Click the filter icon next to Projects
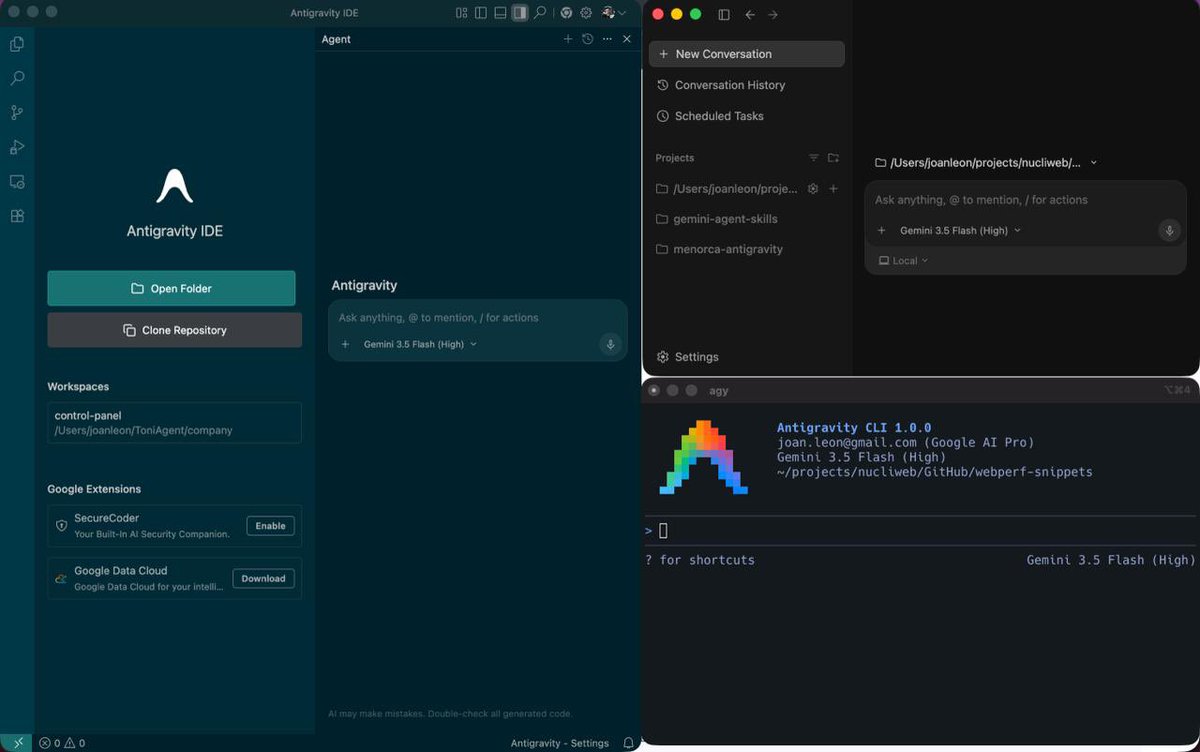 coord(814,158)
